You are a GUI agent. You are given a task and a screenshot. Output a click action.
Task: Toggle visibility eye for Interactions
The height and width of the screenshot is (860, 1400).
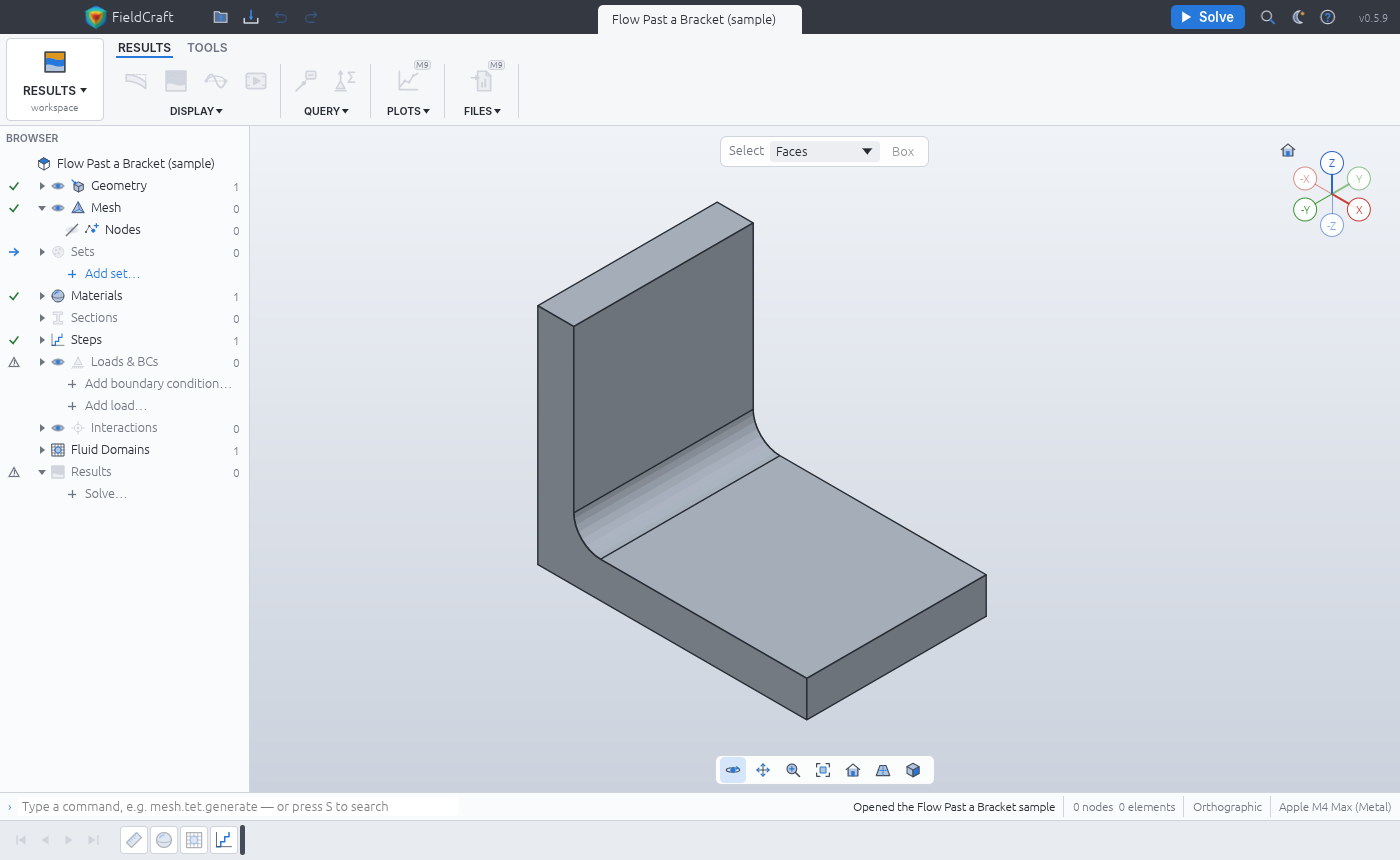pos(58,428)
